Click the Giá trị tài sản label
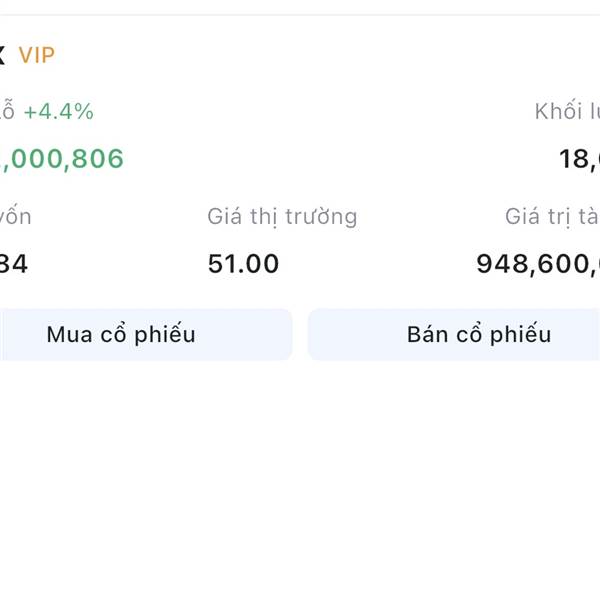 551,216
